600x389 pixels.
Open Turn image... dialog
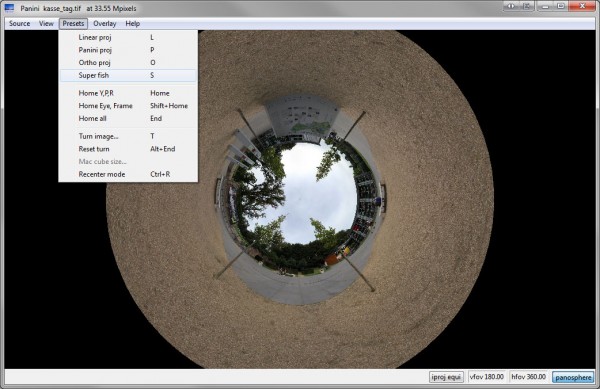point(128,136)
